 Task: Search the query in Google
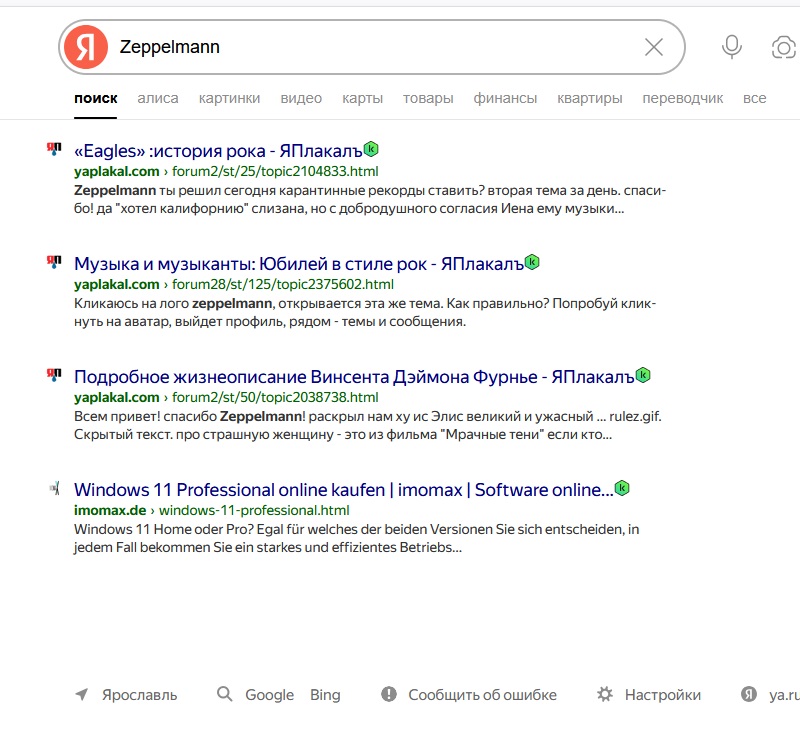tap(269, 695)
